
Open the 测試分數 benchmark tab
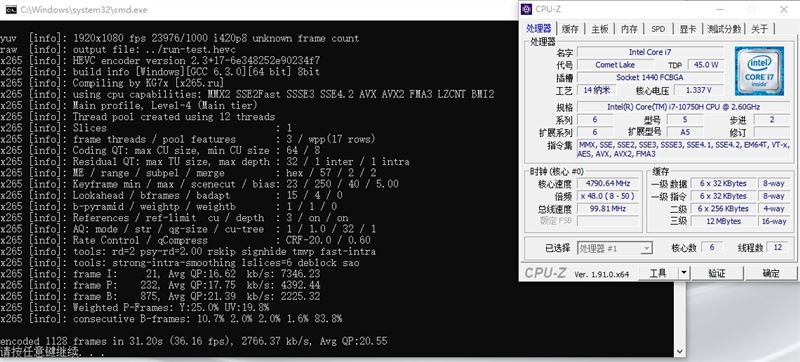point(724,29)
